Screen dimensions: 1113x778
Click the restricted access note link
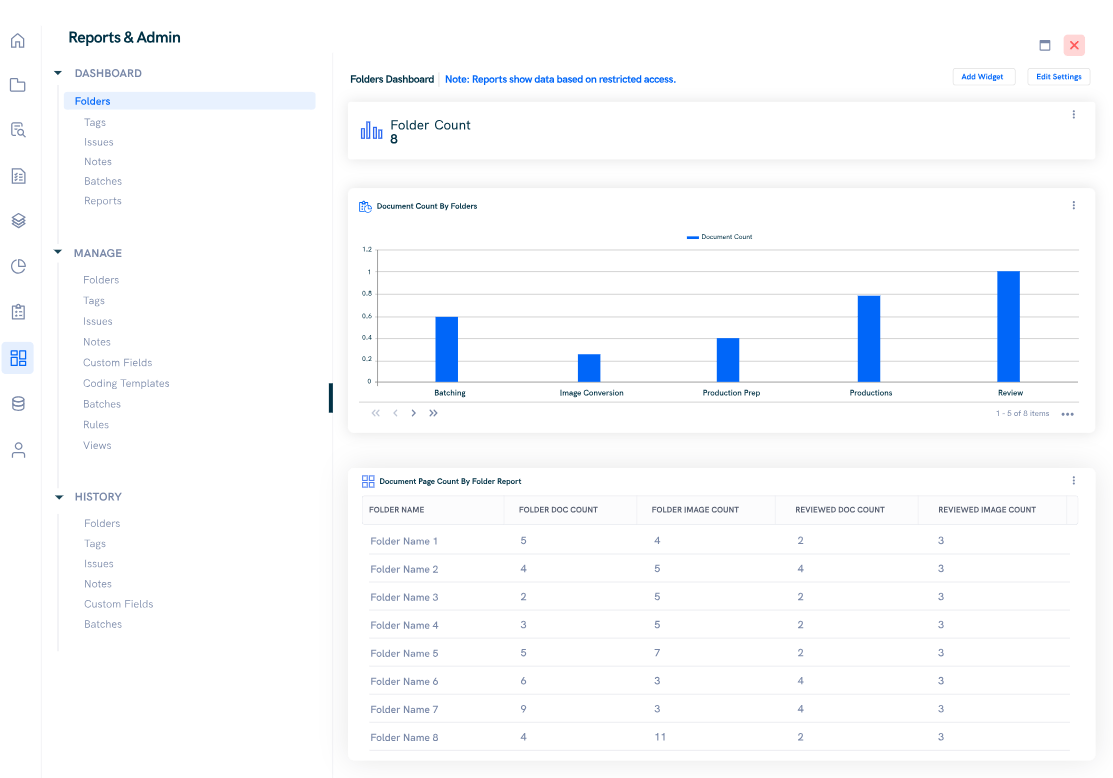pyautogui.click(x=560, y=80)
